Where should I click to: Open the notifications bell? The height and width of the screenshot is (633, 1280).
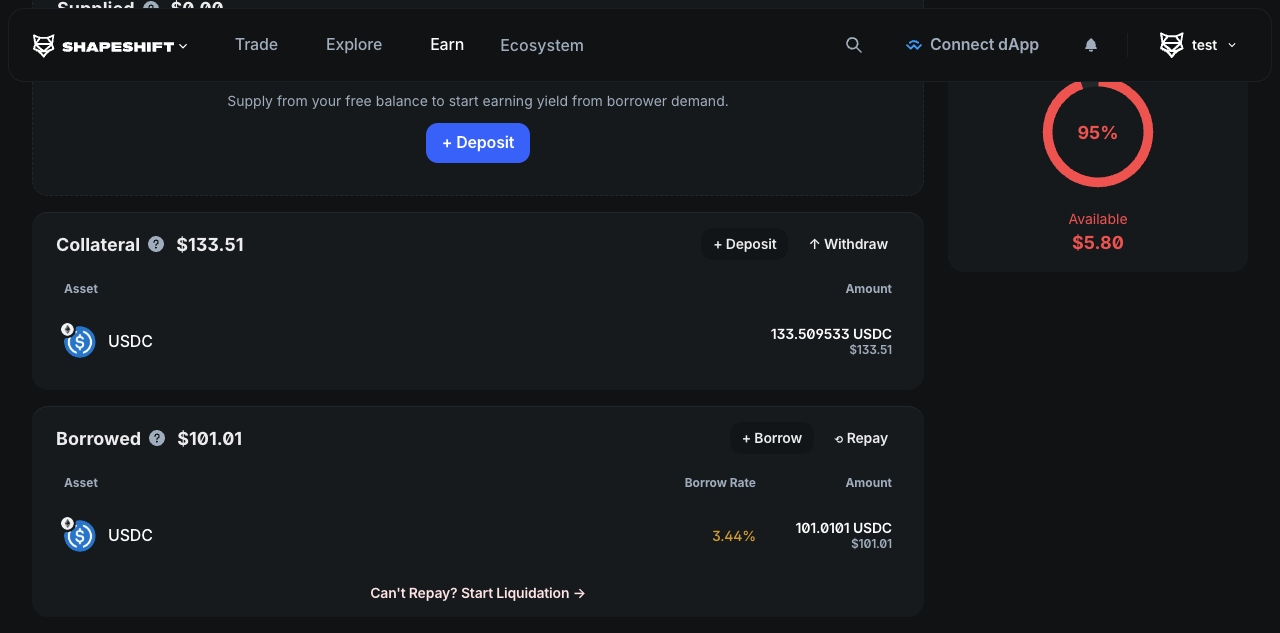click(x=1091, y=45)
